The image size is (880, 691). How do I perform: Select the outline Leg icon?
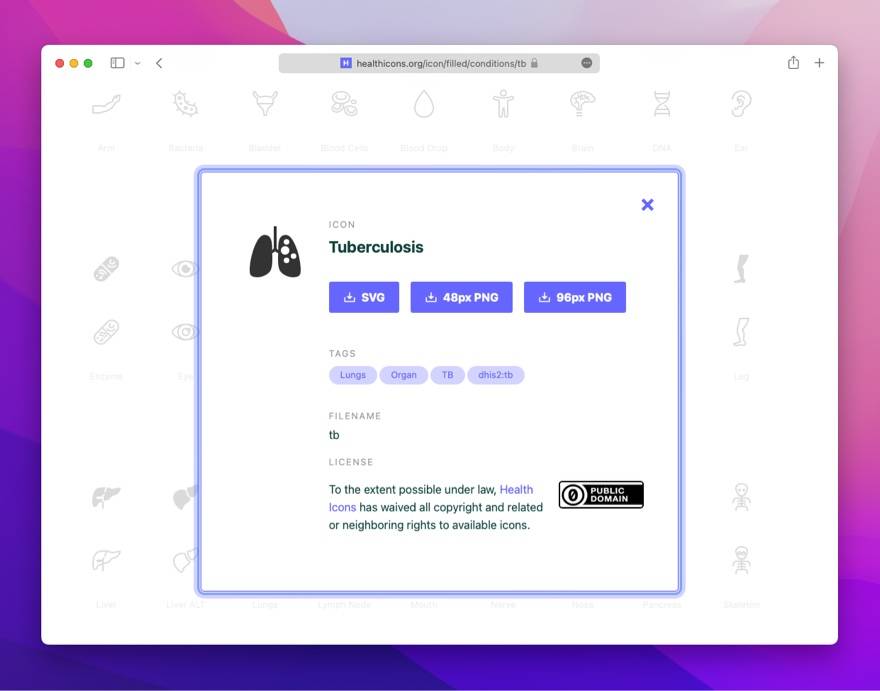[x=741, y=332]
